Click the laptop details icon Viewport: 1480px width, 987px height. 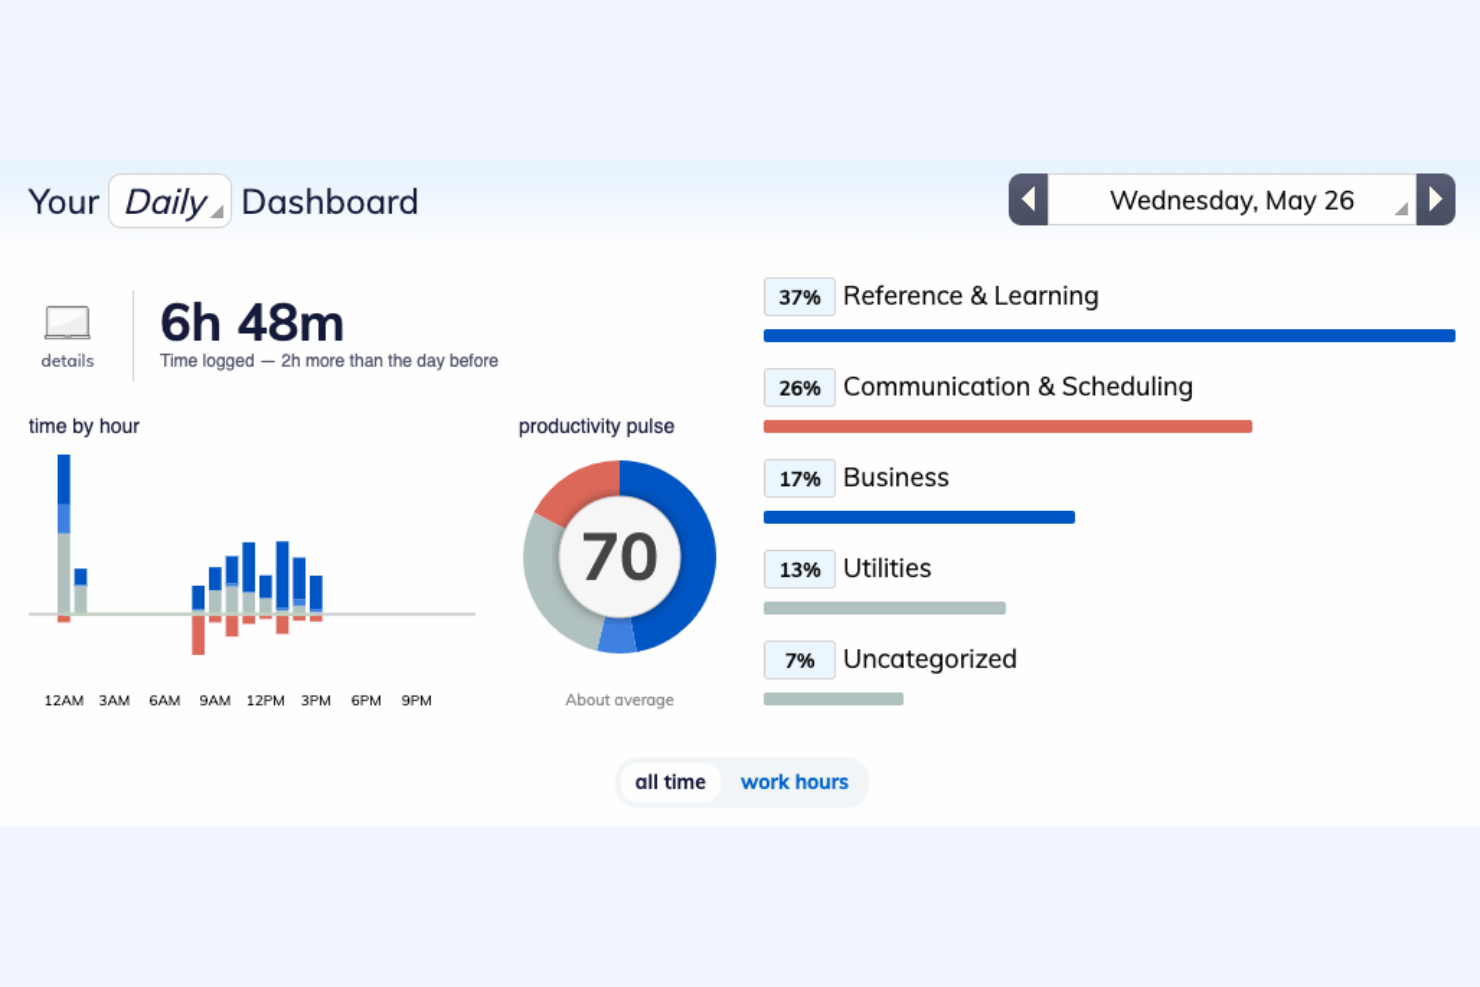(66, 322)
